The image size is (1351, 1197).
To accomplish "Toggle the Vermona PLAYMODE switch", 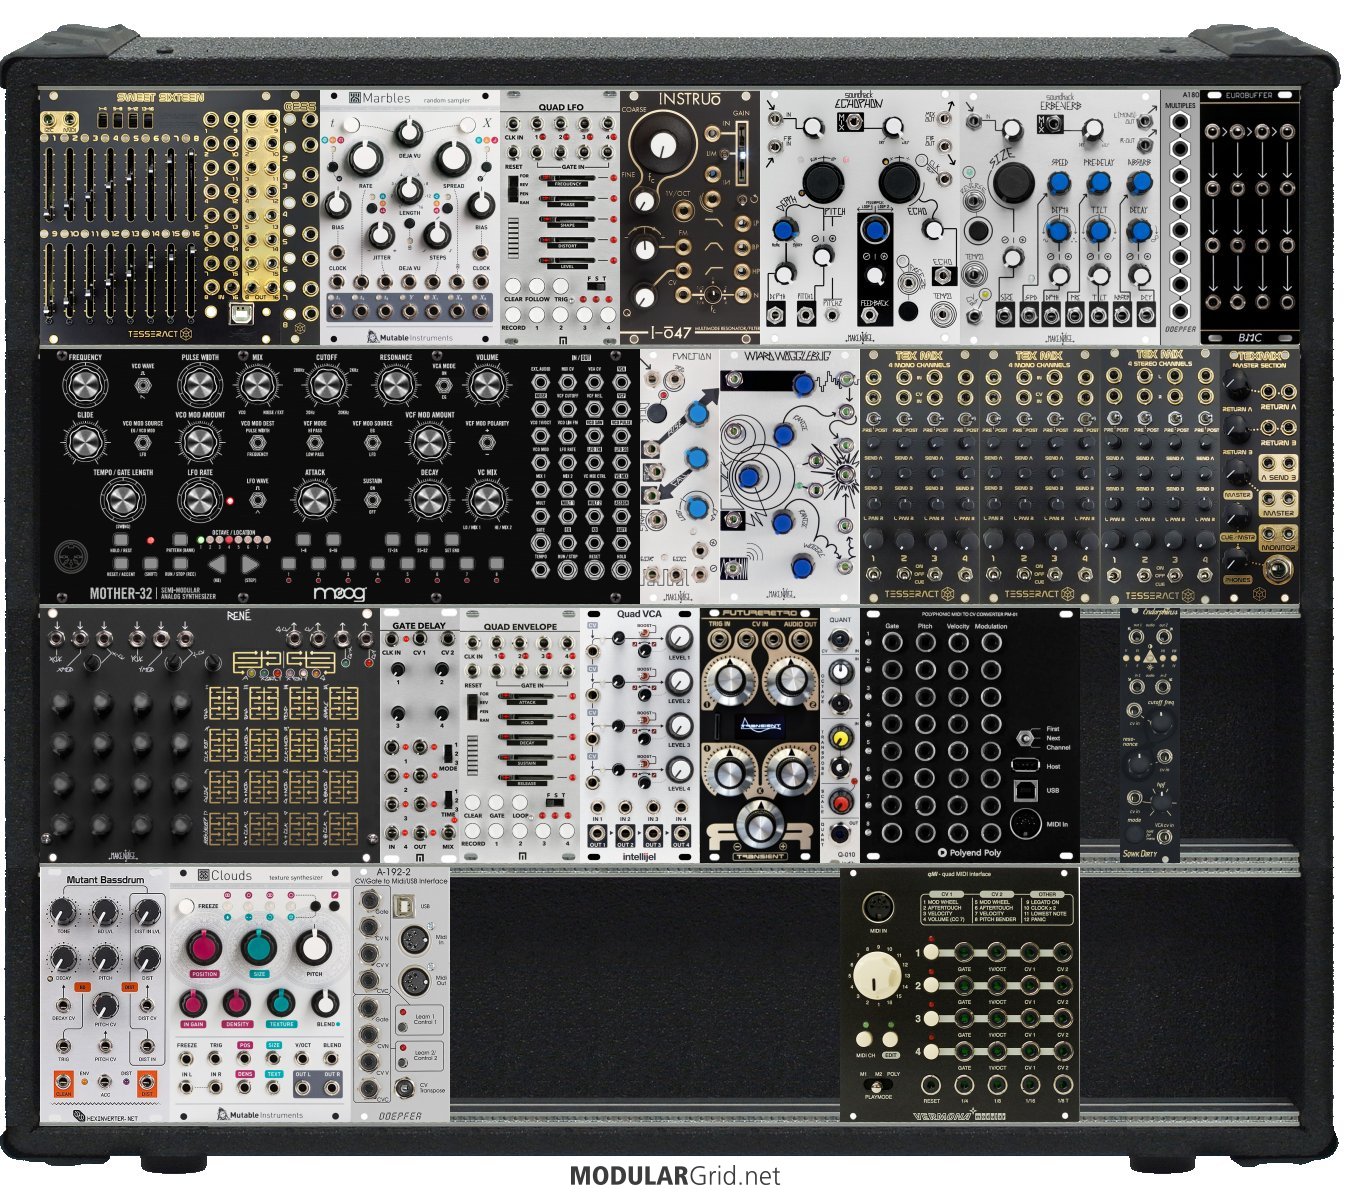I will (877, 1086).
